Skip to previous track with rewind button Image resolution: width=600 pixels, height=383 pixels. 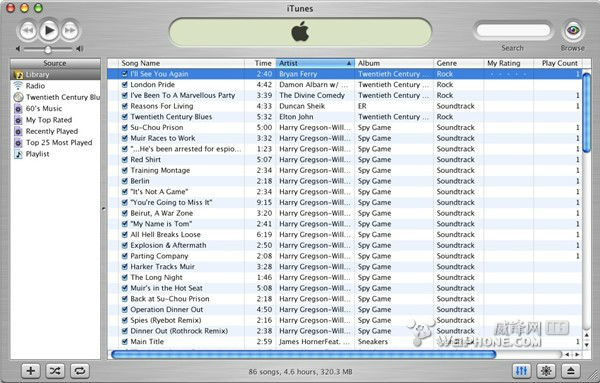28,31
